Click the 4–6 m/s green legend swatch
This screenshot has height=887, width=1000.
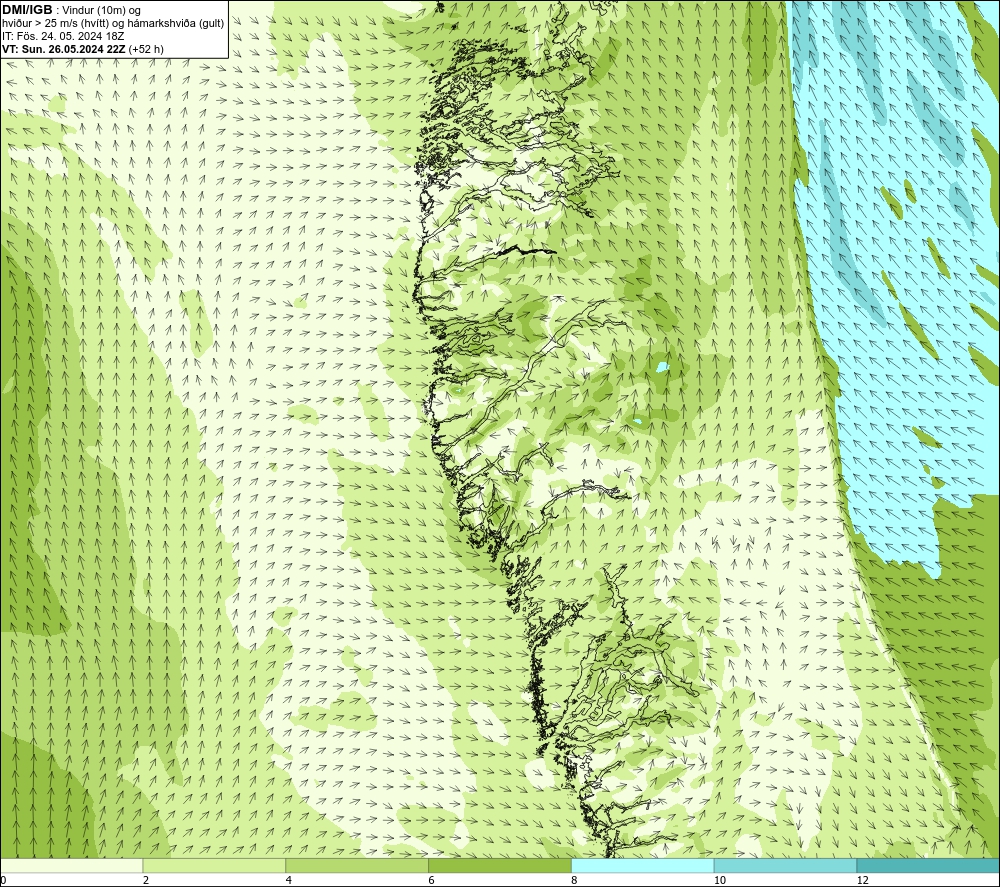357,865
